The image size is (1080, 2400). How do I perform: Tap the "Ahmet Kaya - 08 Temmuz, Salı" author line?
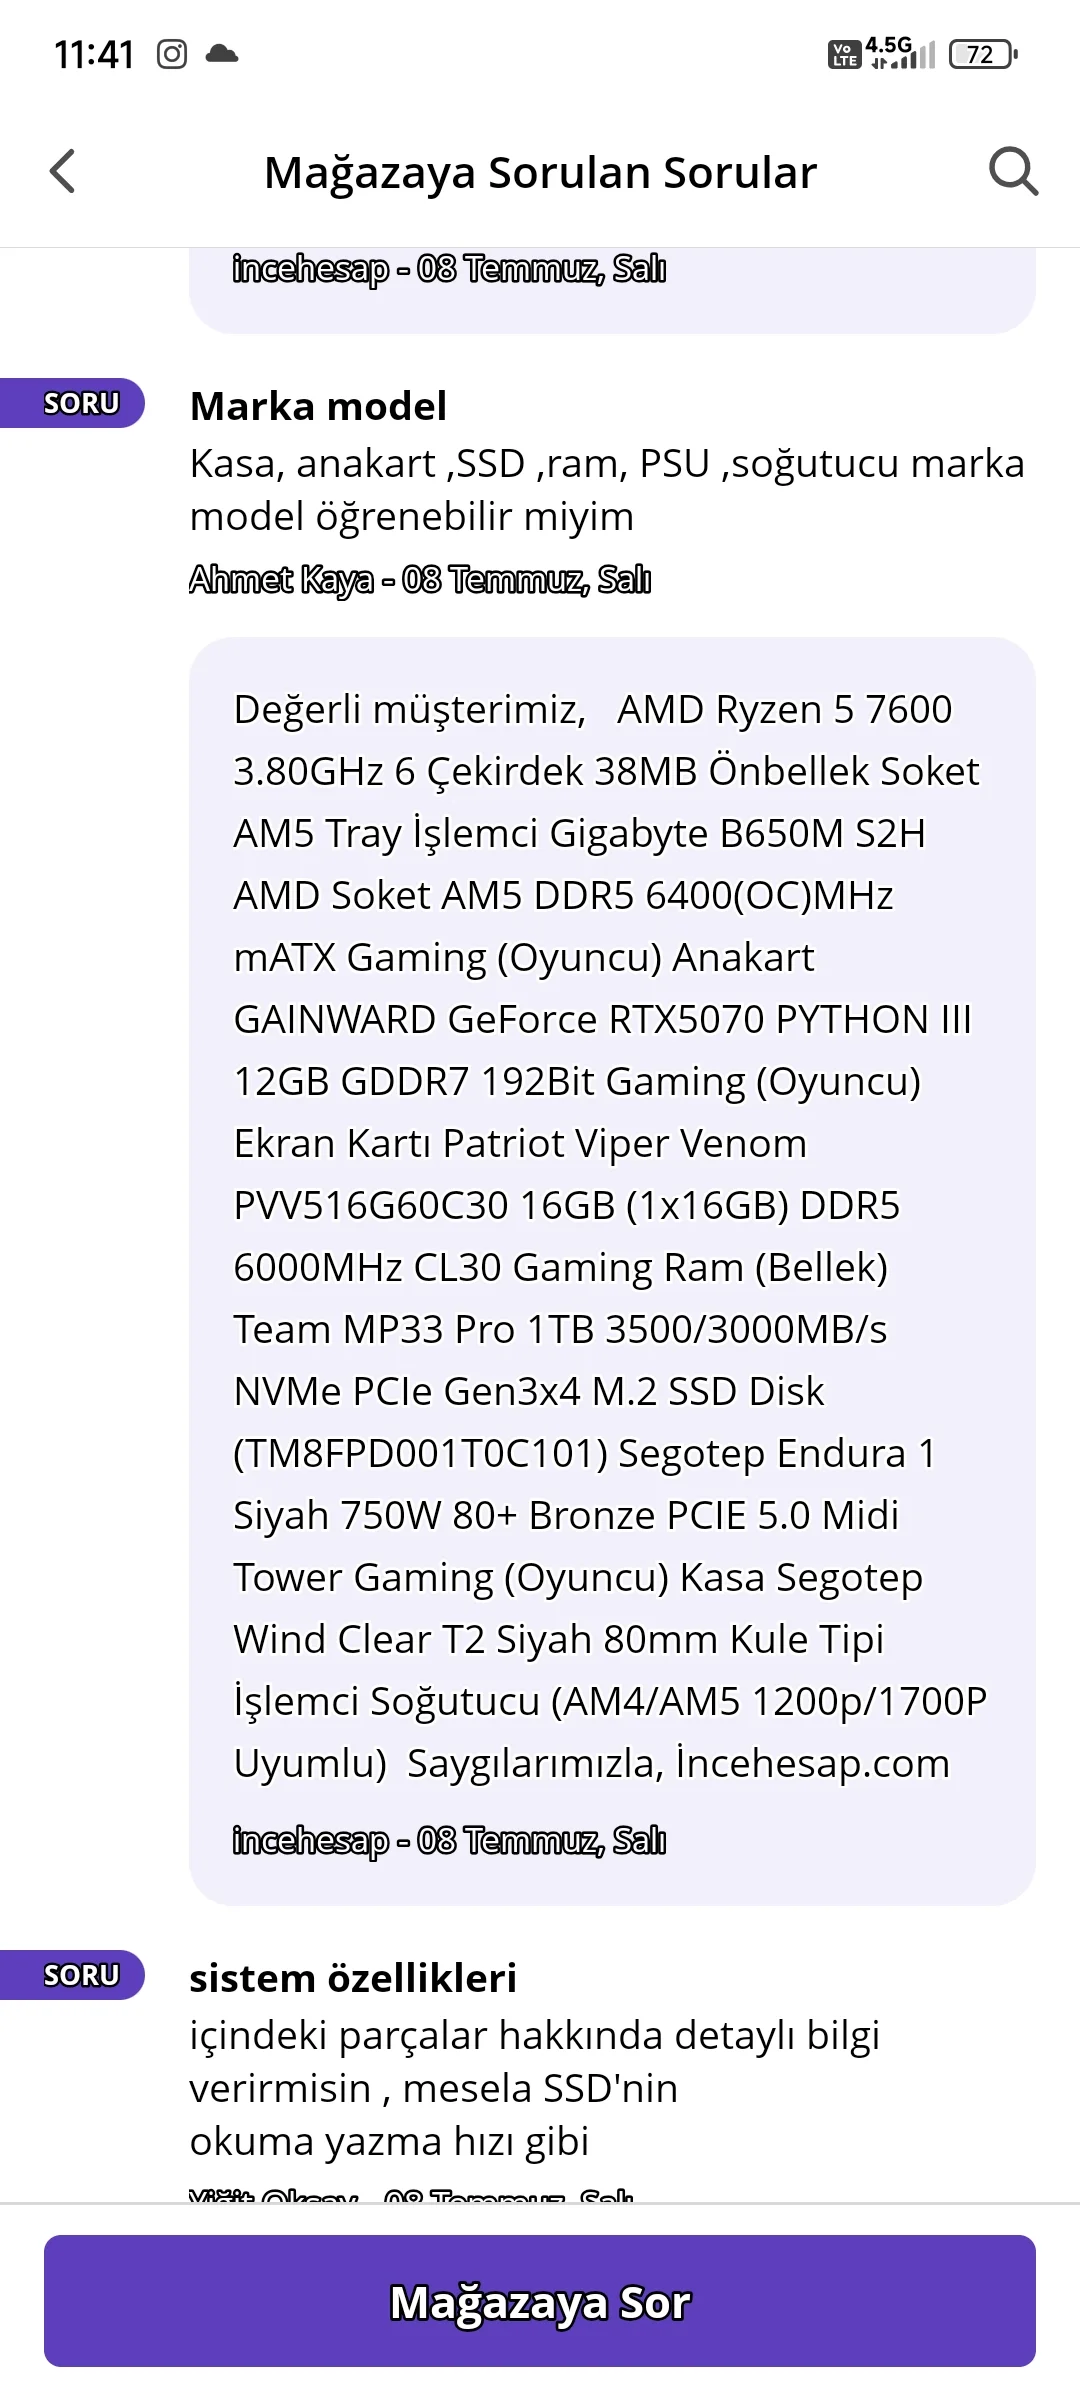click(x=420, y=579)
